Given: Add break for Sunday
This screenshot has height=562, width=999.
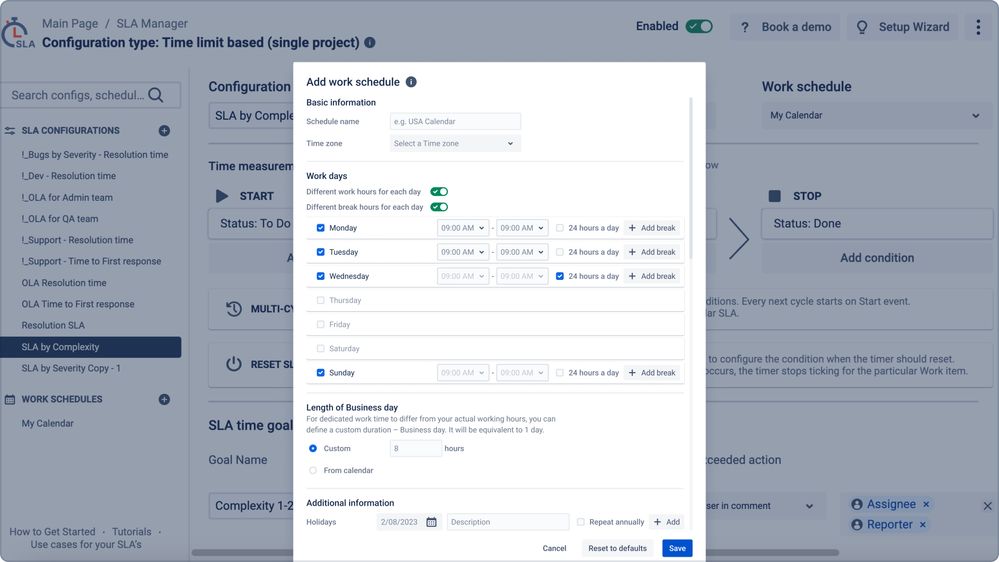Looking at the screenshot, I should [x=652, y=373].
